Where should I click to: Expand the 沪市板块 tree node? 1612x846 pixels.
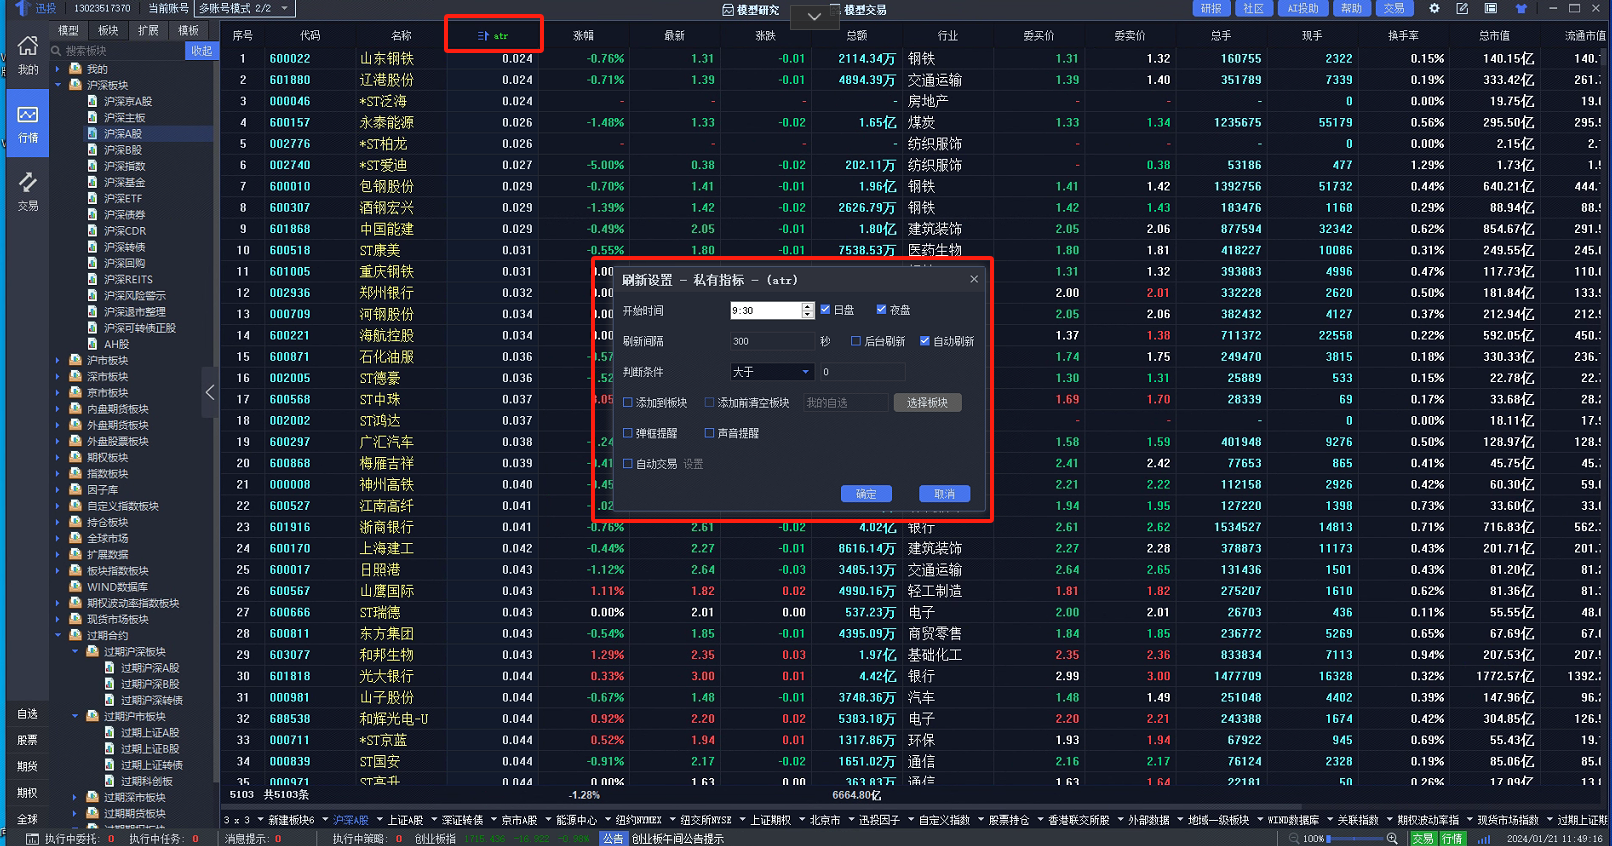(x=58, y=361)
